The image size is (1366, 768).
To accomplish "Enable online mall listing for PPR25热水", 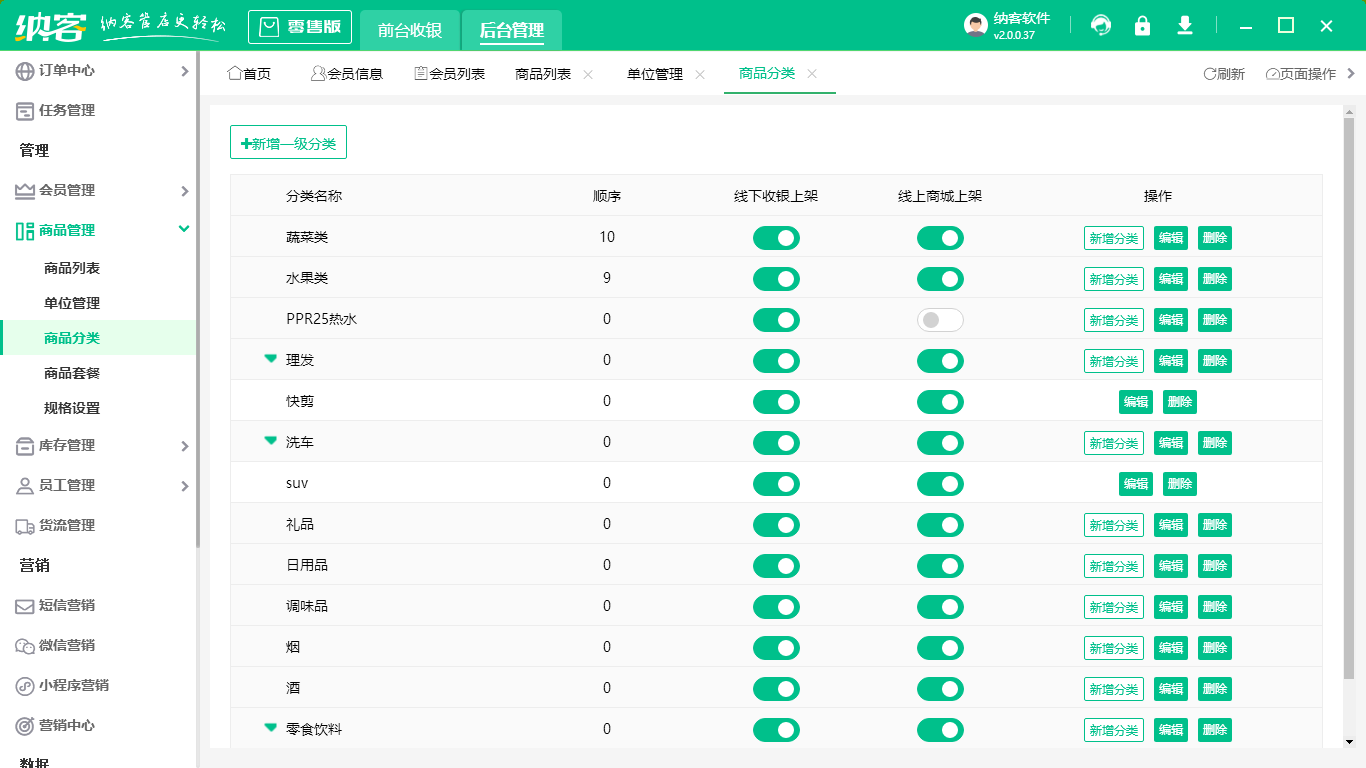I will (940, 320).
